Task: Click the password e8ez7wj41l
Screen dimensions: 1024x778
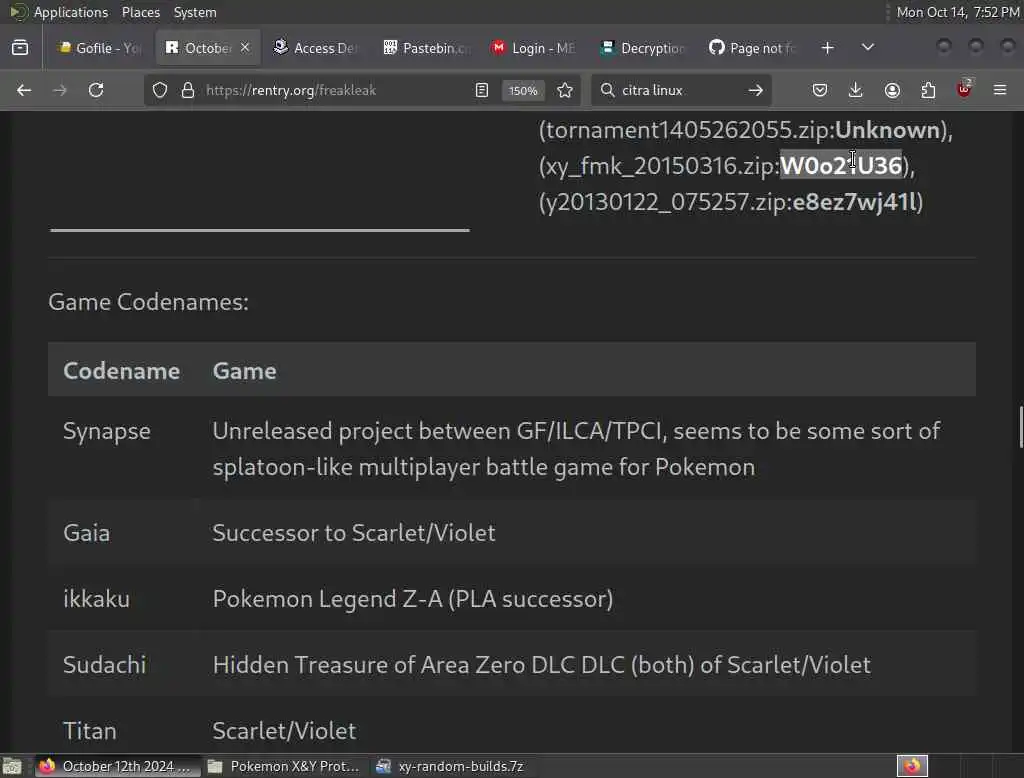Action: click(855, 202)
